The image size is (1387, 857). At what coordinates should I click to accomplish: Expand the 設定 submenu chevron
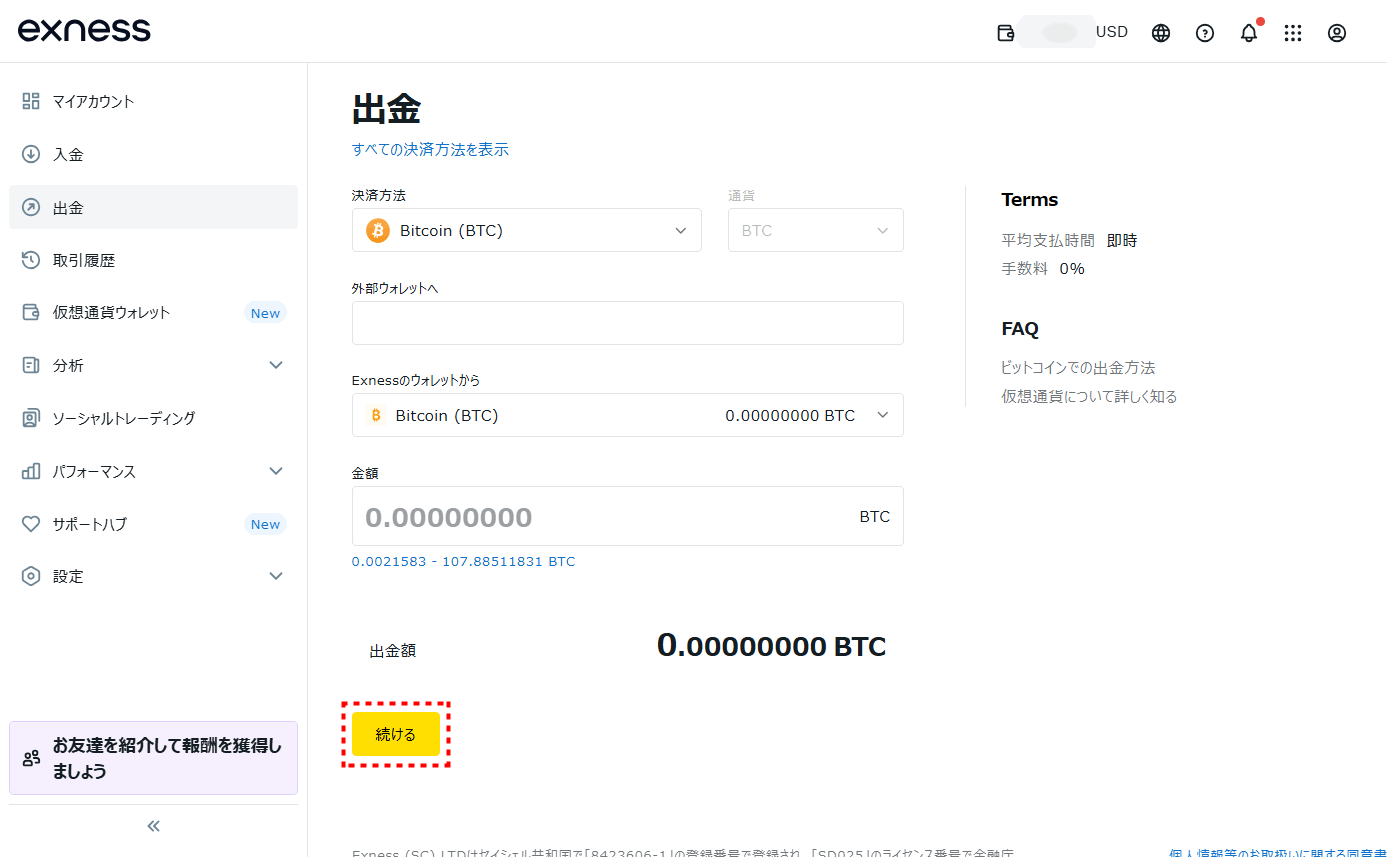click(x=277, y=576)
